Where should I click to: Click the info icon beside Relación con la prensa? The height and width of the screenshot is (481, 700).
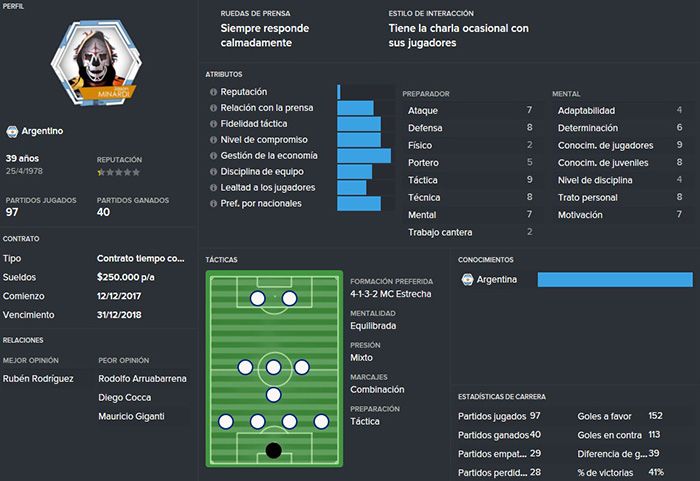pyautogui.click(x=213, y=108)
